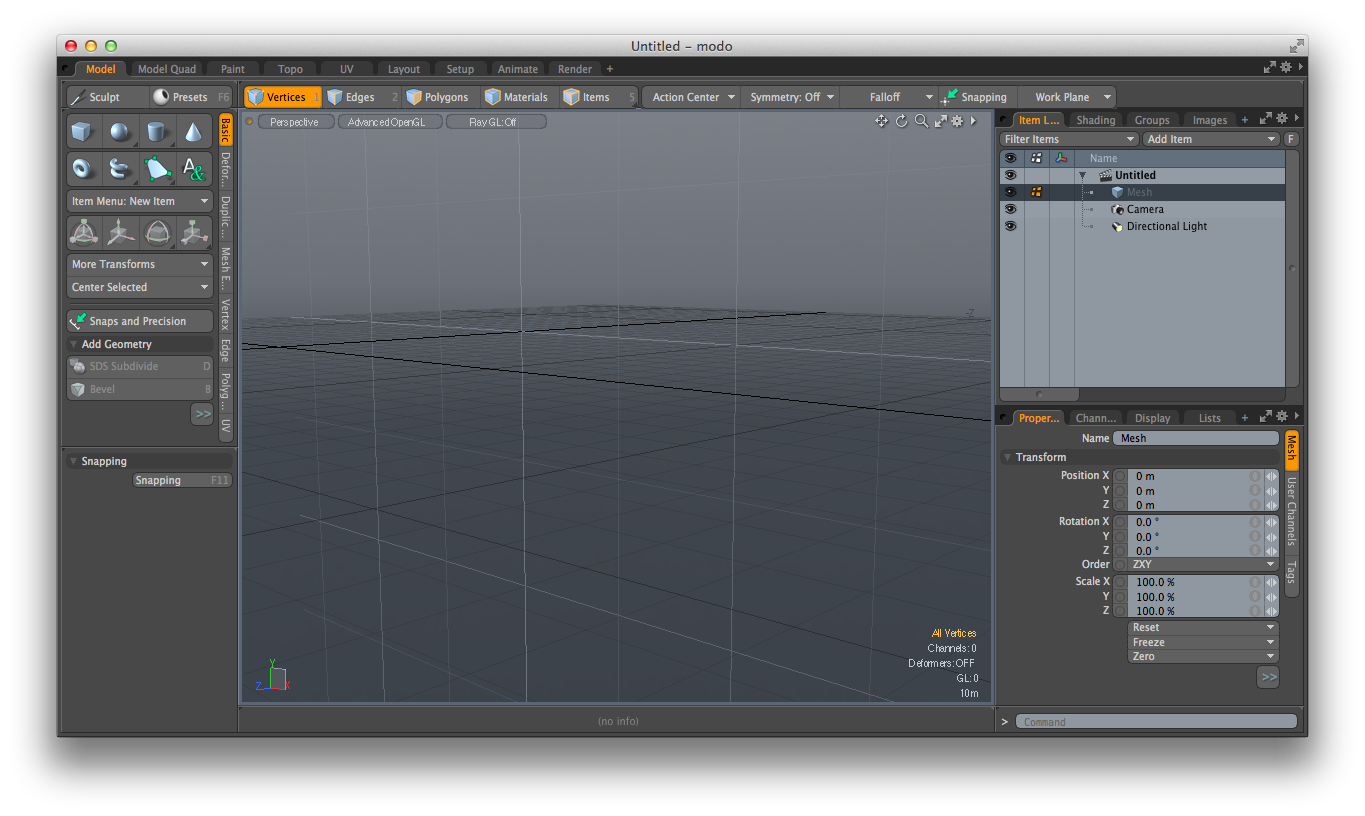Select the Pen polygon tool
Image resolution: width=1365 pixels, height=816 pixels.
pos(158,168)
